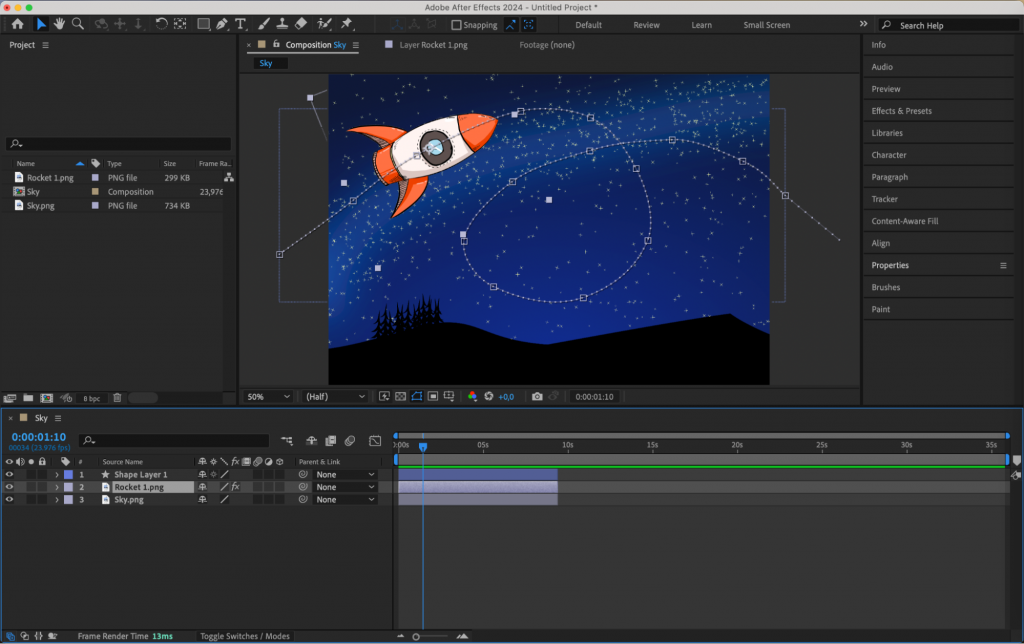
Task: Open the resolution dropdown showing Half
Action: pos(333,396)
